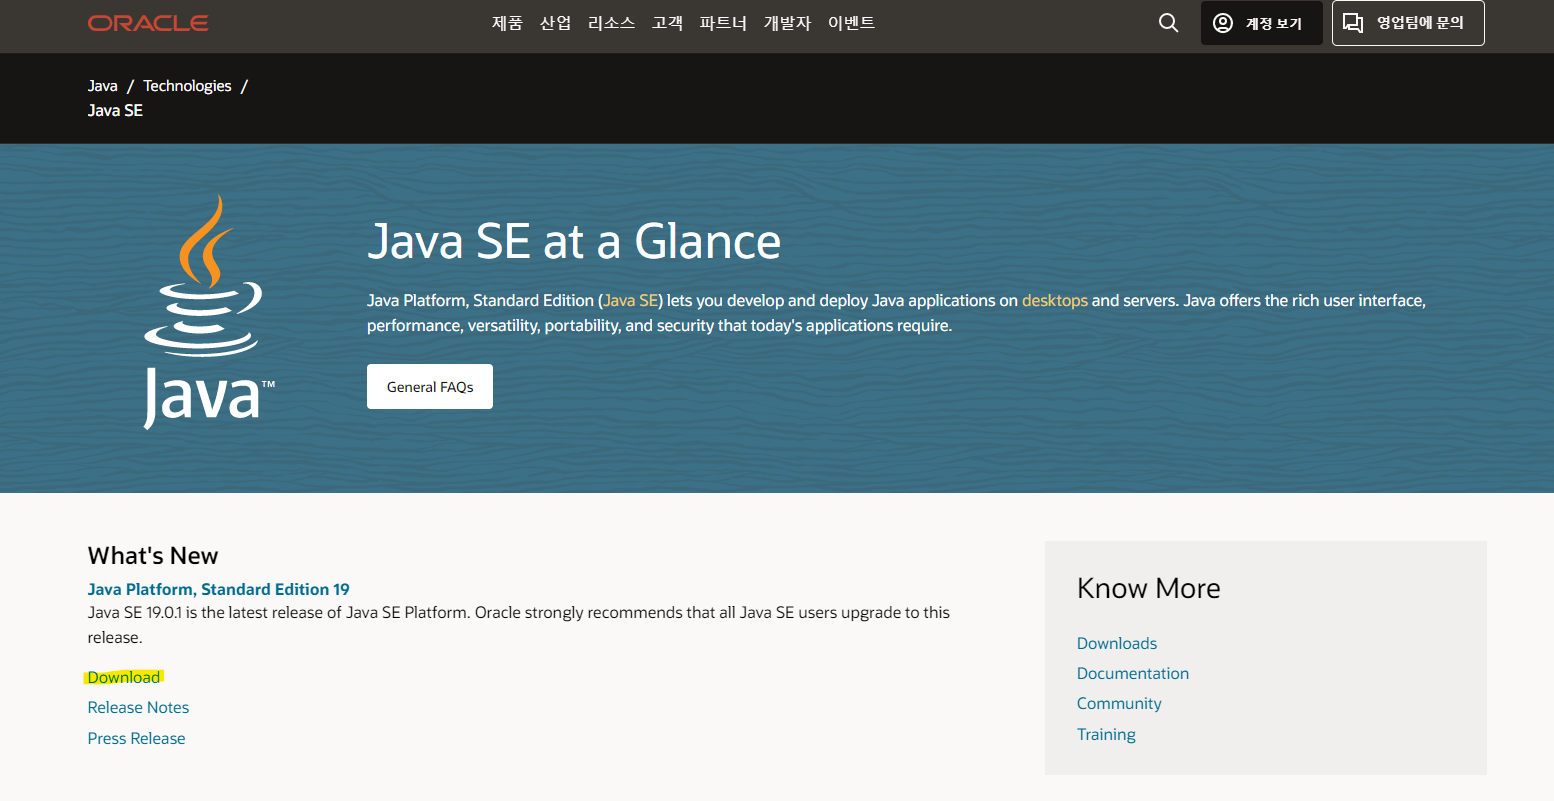This screenshot has height=801, width=1554.
Task: Open the search magnifier icon
Action: [x=1168, y=23]
